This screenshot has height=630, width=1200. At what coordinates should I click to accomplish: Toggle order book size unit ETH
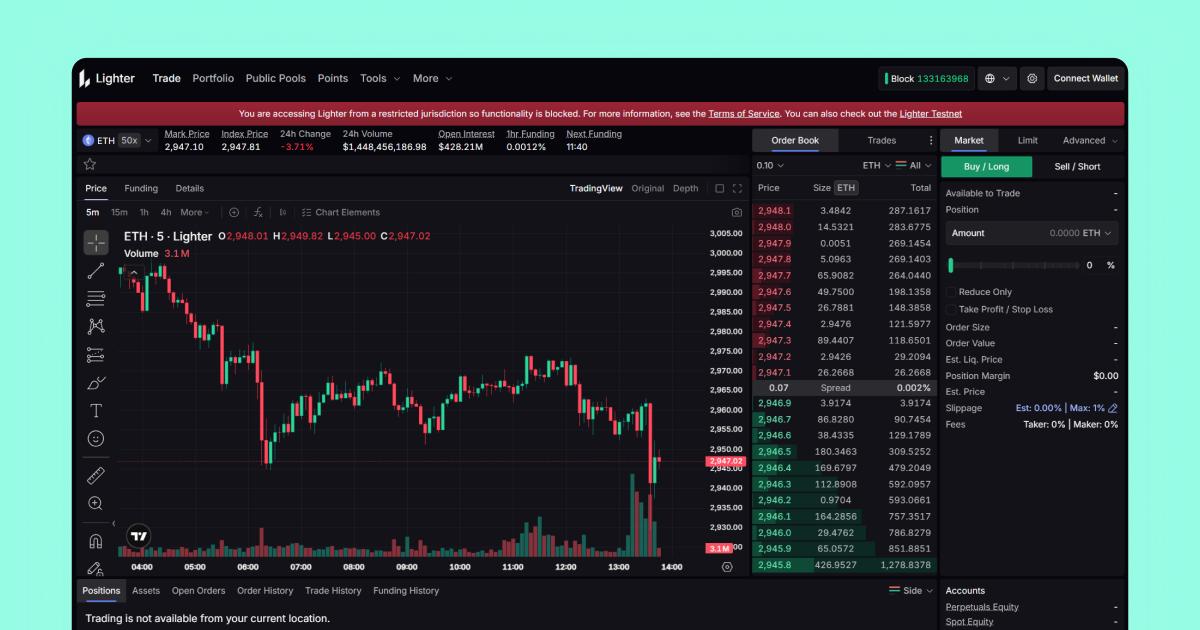tap(846, 187)
